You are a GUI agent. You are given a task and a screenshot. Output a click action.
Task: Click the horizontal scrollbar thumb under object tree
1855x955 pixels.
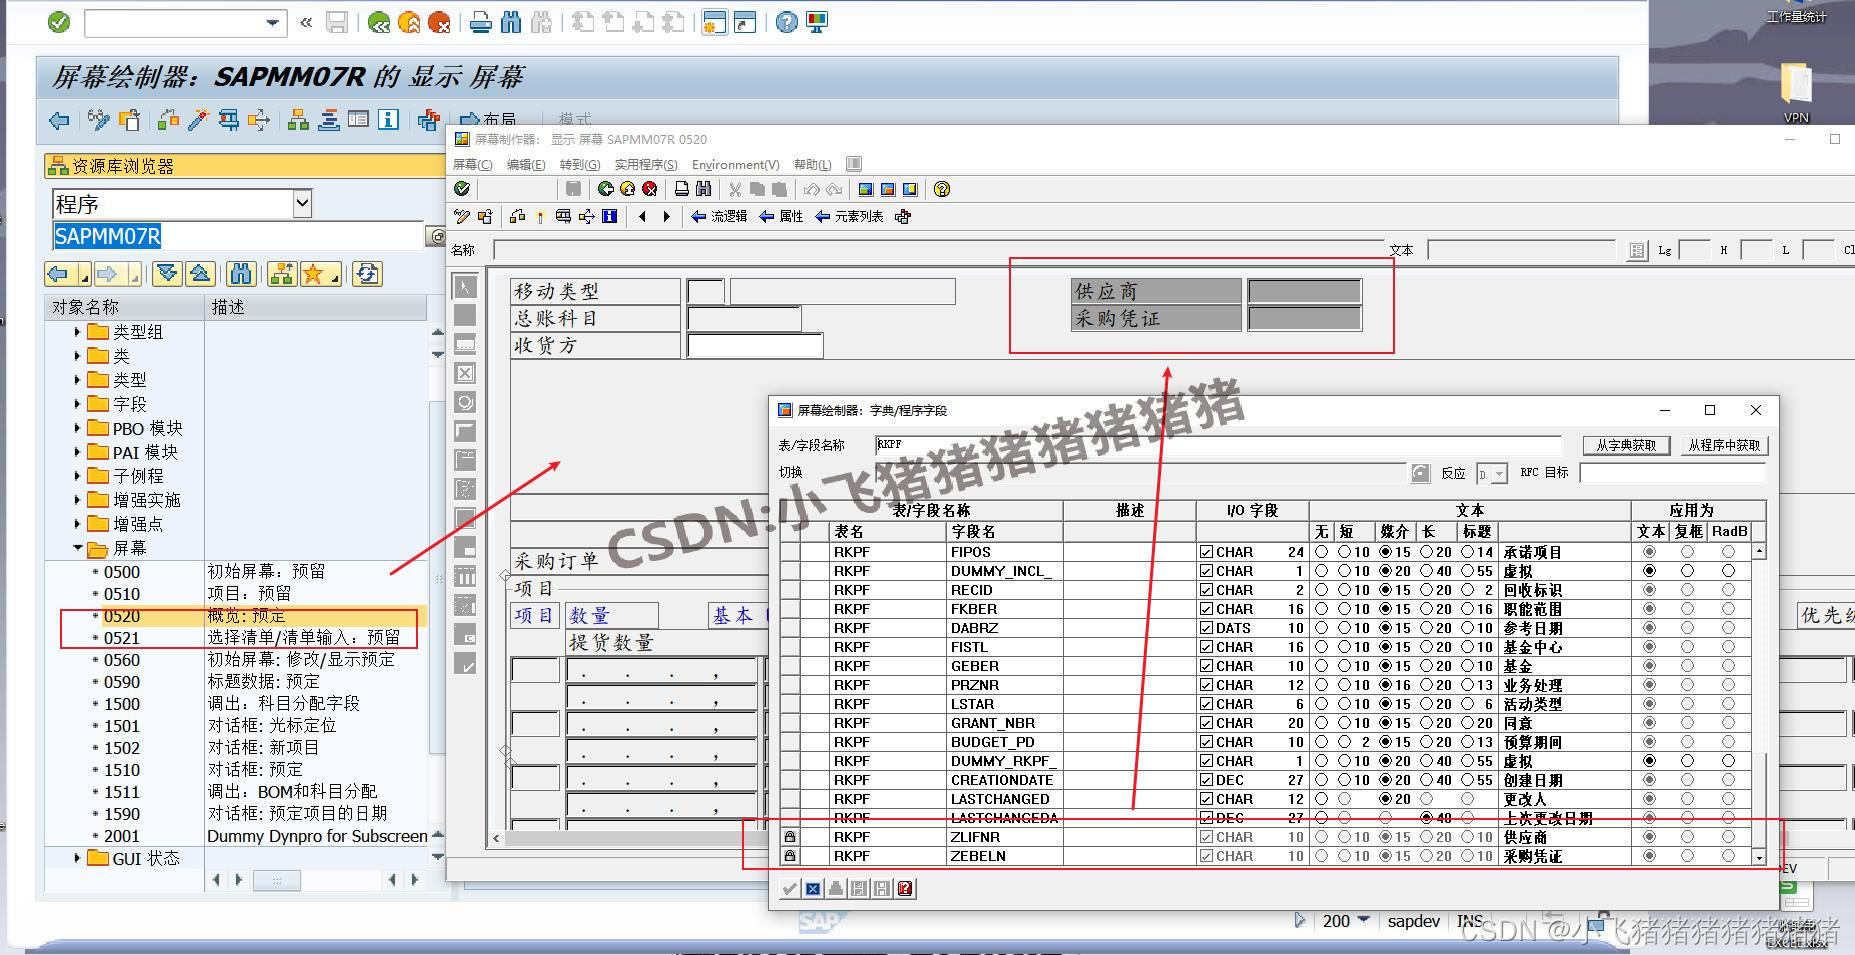277,880
